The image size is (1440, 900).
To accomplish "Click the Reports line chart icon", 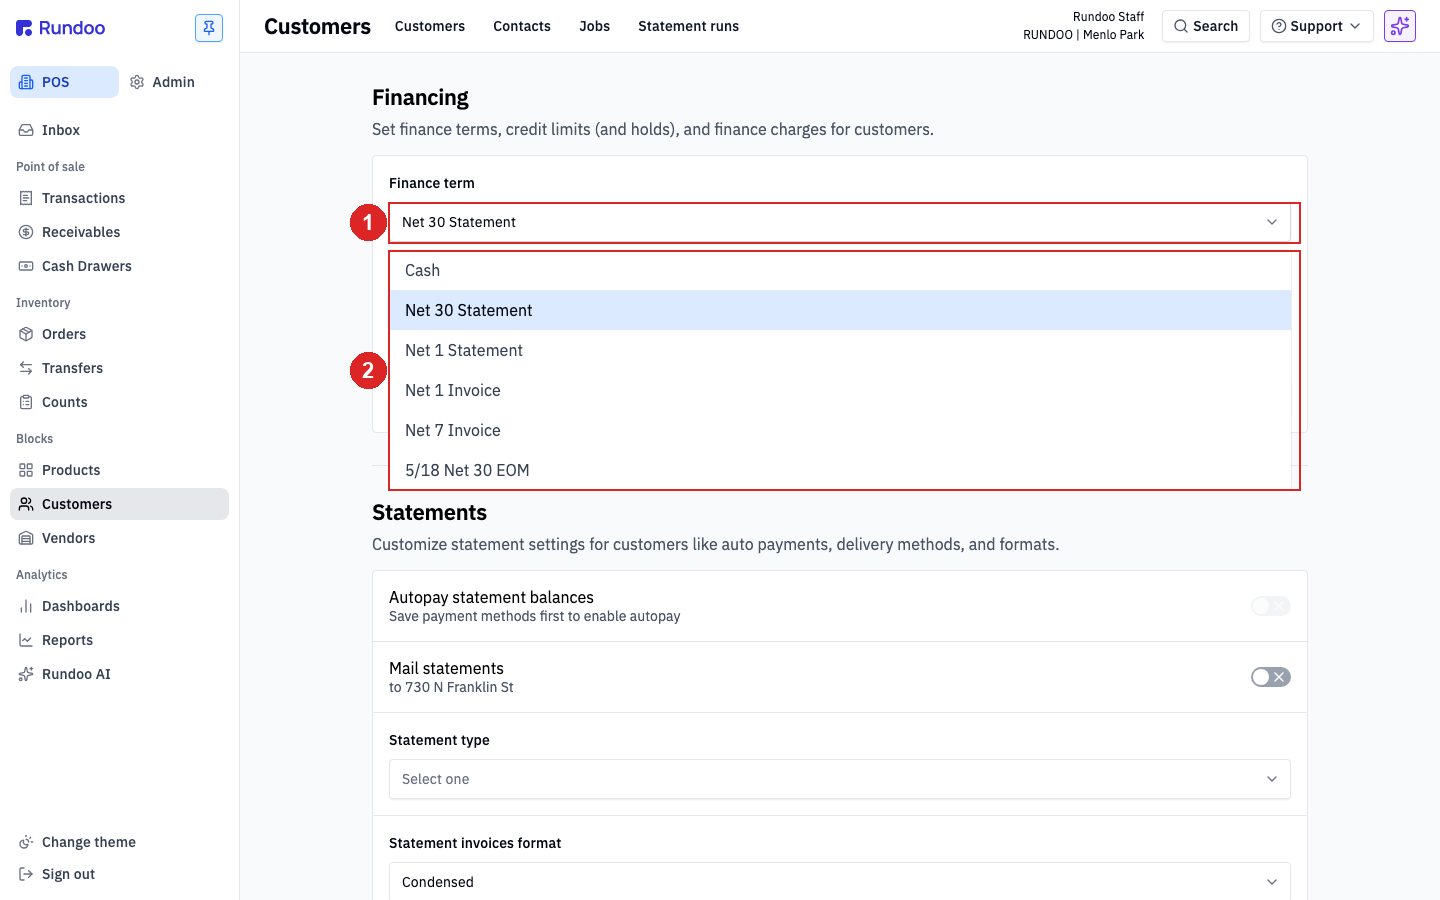I will coord(26,640).
